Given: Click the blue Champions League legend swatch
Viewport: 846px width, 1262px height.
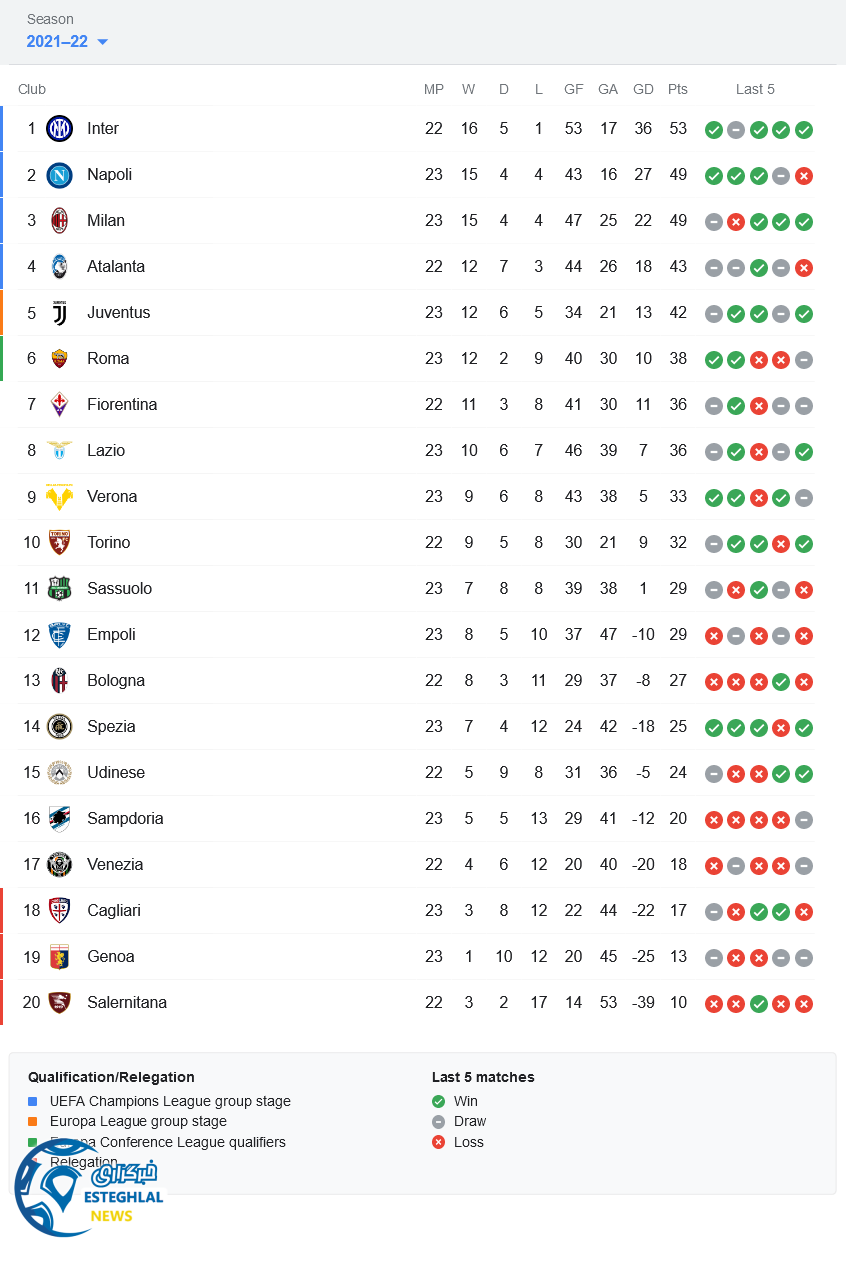Looking at the screenshot, I should (33, 1102).
